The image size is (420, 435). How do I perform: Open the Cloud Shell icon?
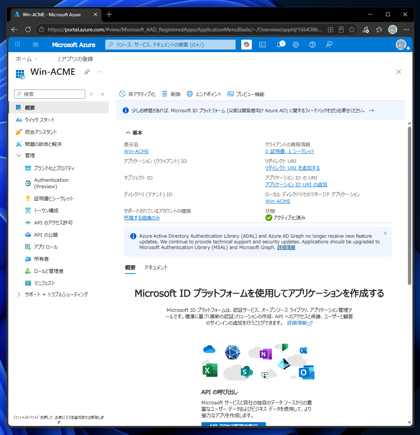[263, 44]
